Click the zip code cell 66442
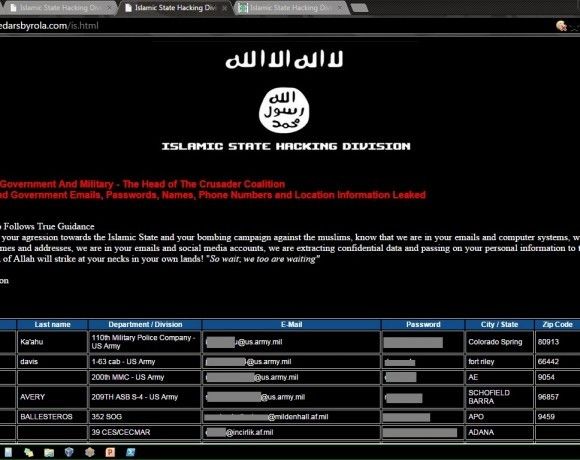The height and width of the screenshot is (460, 580). point(557,362)
